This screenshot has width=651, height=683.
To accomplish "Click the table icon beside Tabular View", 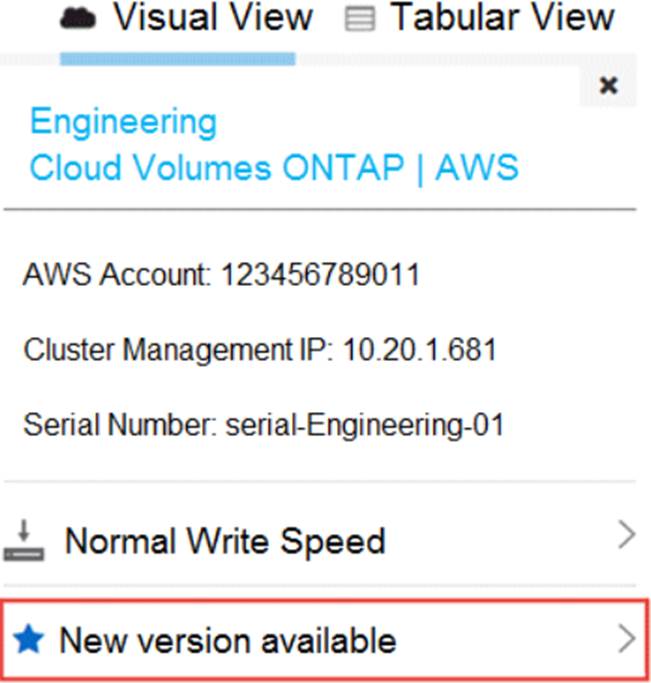I will tap(357, 19).
